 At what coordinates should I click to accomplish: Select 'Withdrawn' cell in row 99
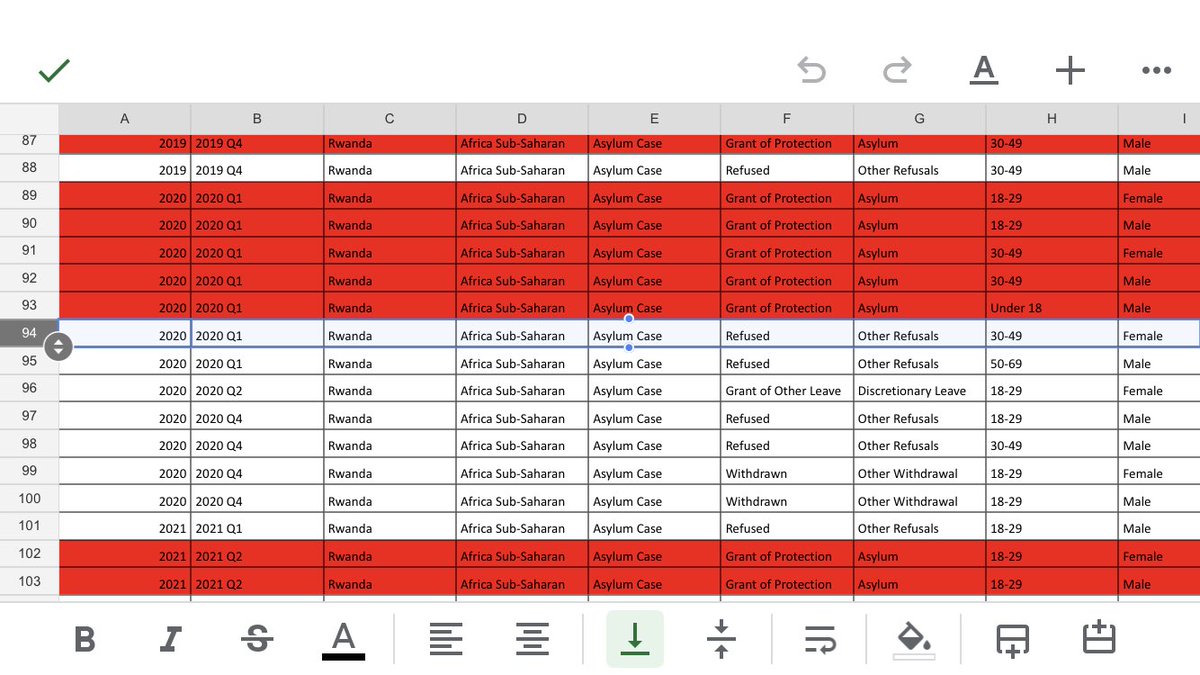(787, 472)
